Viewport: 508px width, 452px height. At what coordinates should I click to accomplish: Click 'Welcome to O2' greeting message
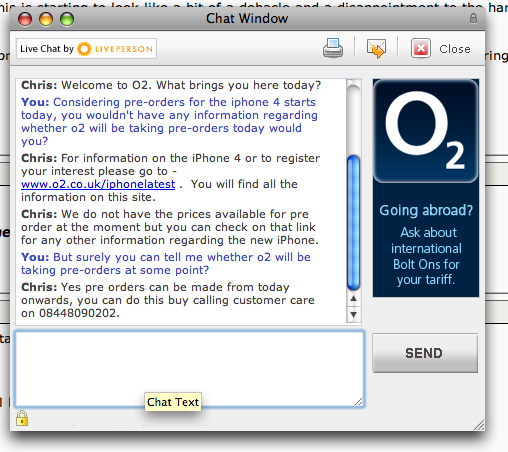[171, 85]
